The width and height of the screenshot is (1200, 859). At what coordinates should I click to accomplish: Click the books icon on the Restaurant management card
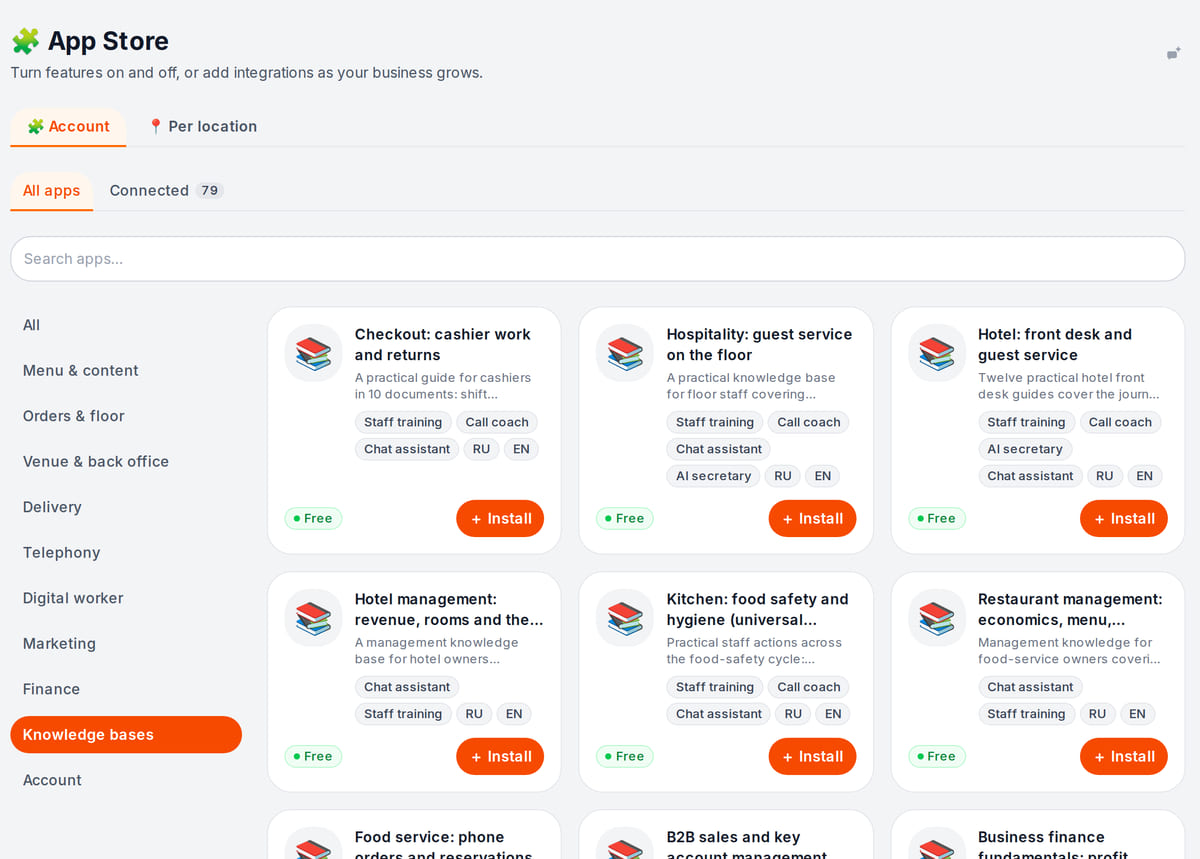tap(937, 618)
